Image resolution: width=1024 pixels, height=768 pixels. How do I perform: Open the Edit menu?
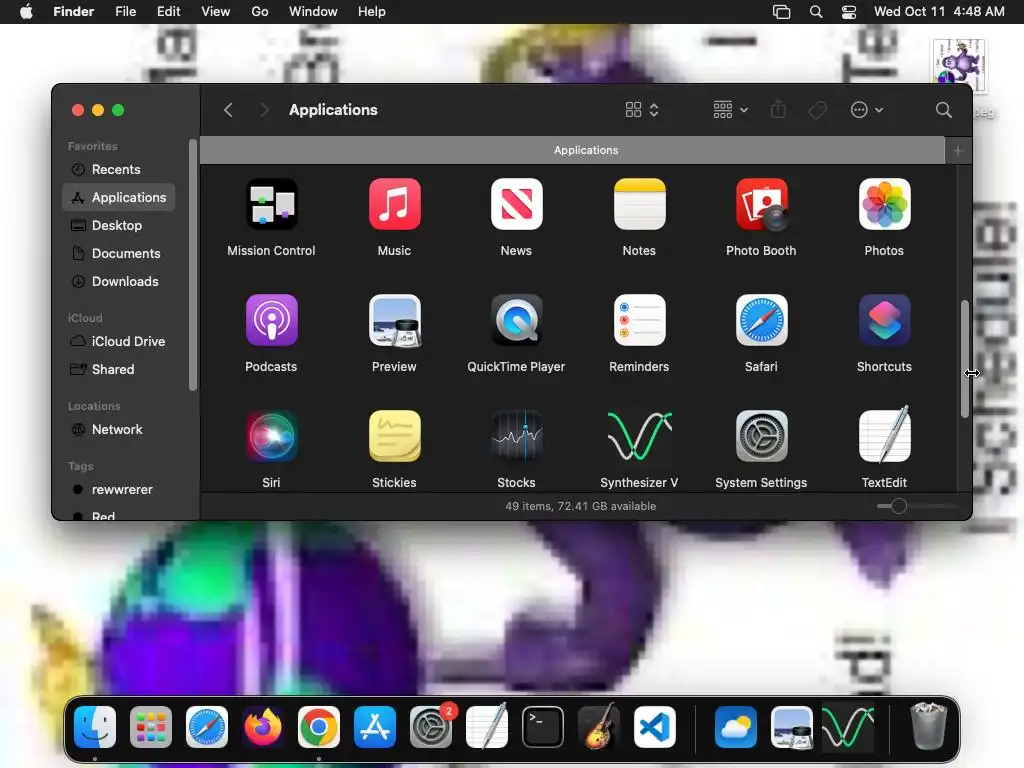[168, 12]
